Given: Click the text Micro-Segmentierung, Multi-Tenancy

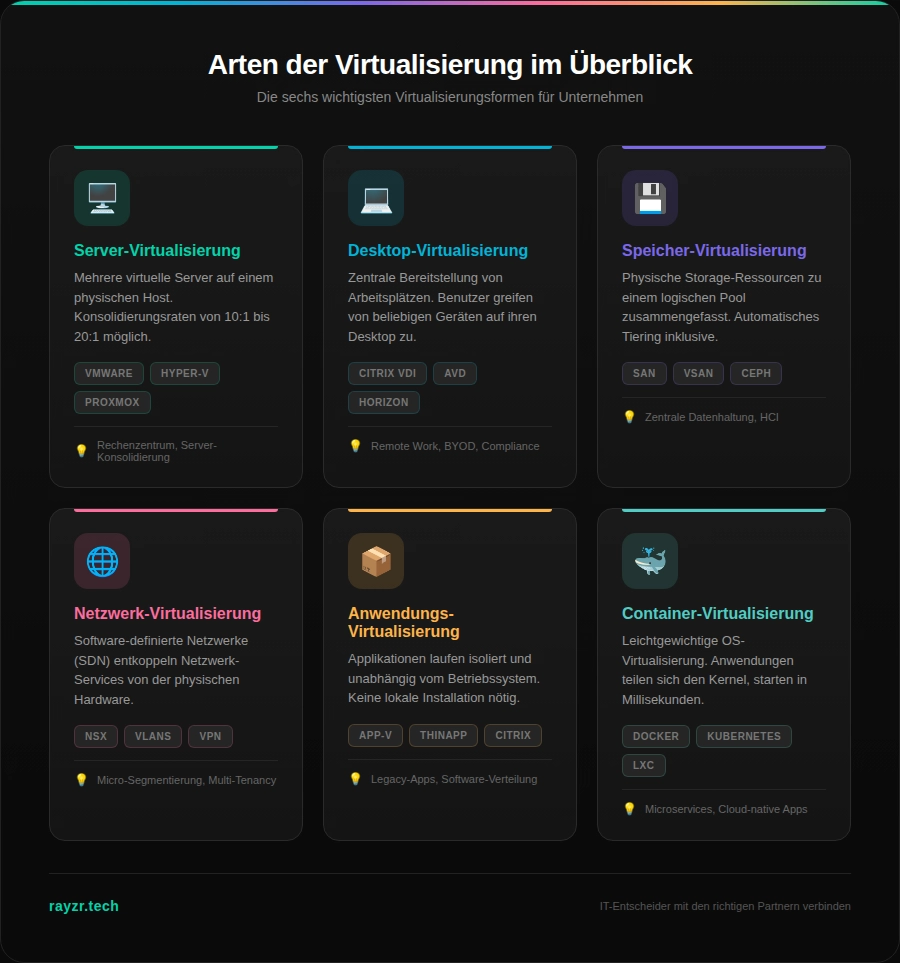Looking at the screenshot, I should coord(187,780).
